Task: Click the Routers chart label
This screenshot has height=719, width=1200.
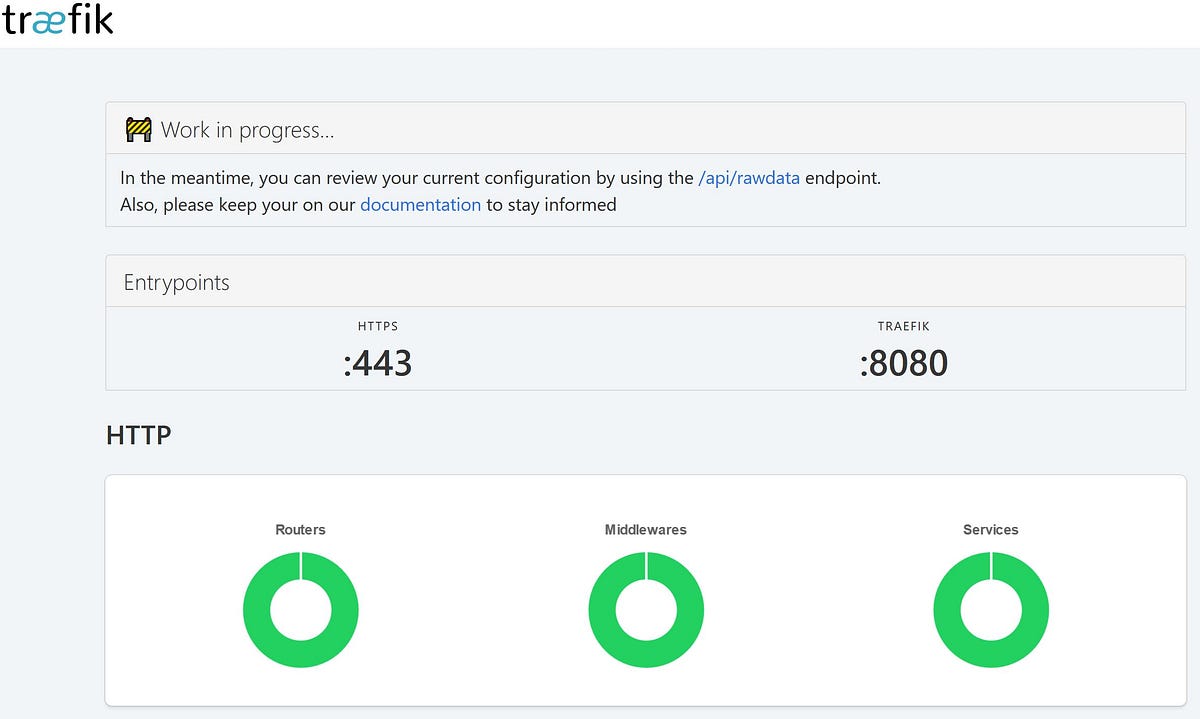Action: [x=300, y=530]
